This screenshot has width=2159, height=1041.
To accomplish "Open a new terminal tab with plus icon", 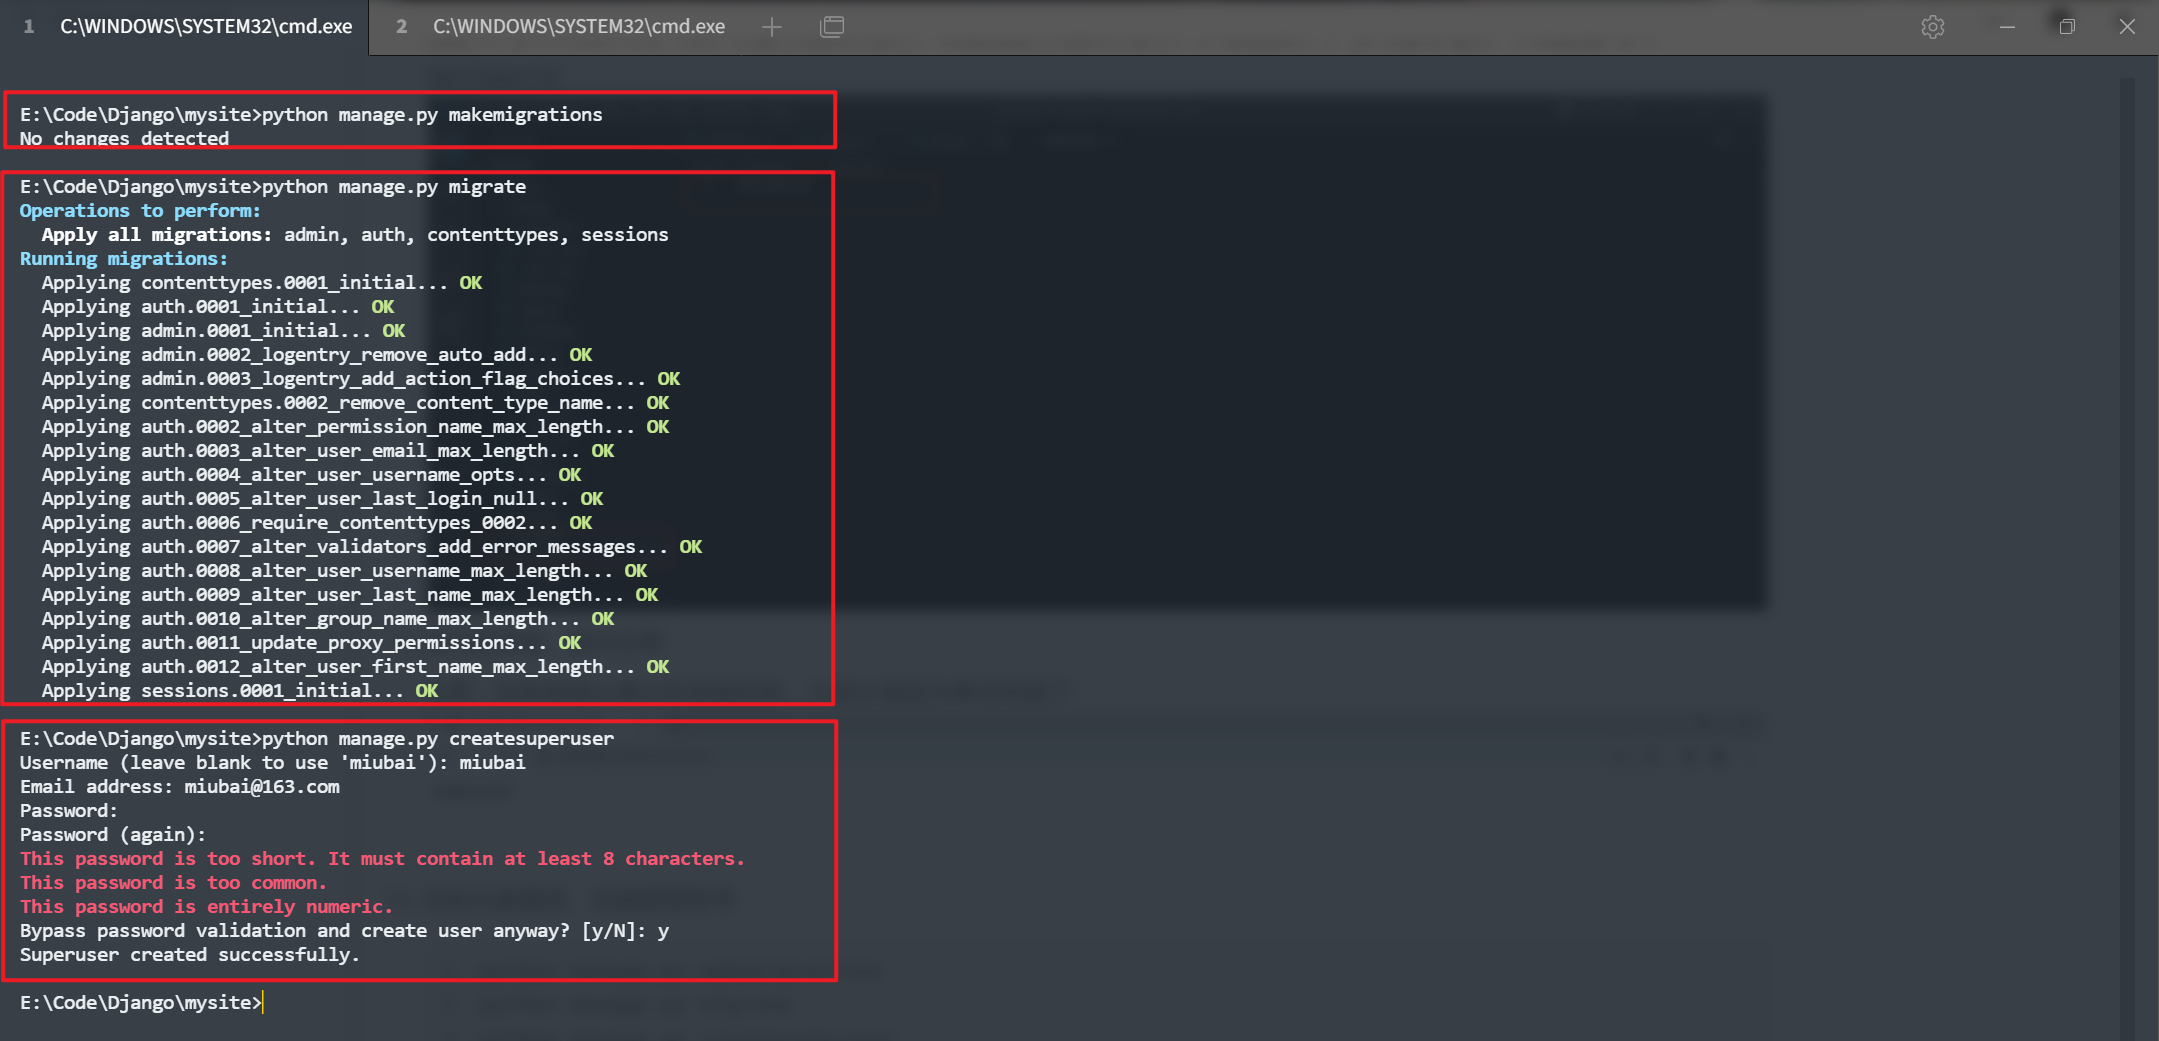I will [771, 27].
